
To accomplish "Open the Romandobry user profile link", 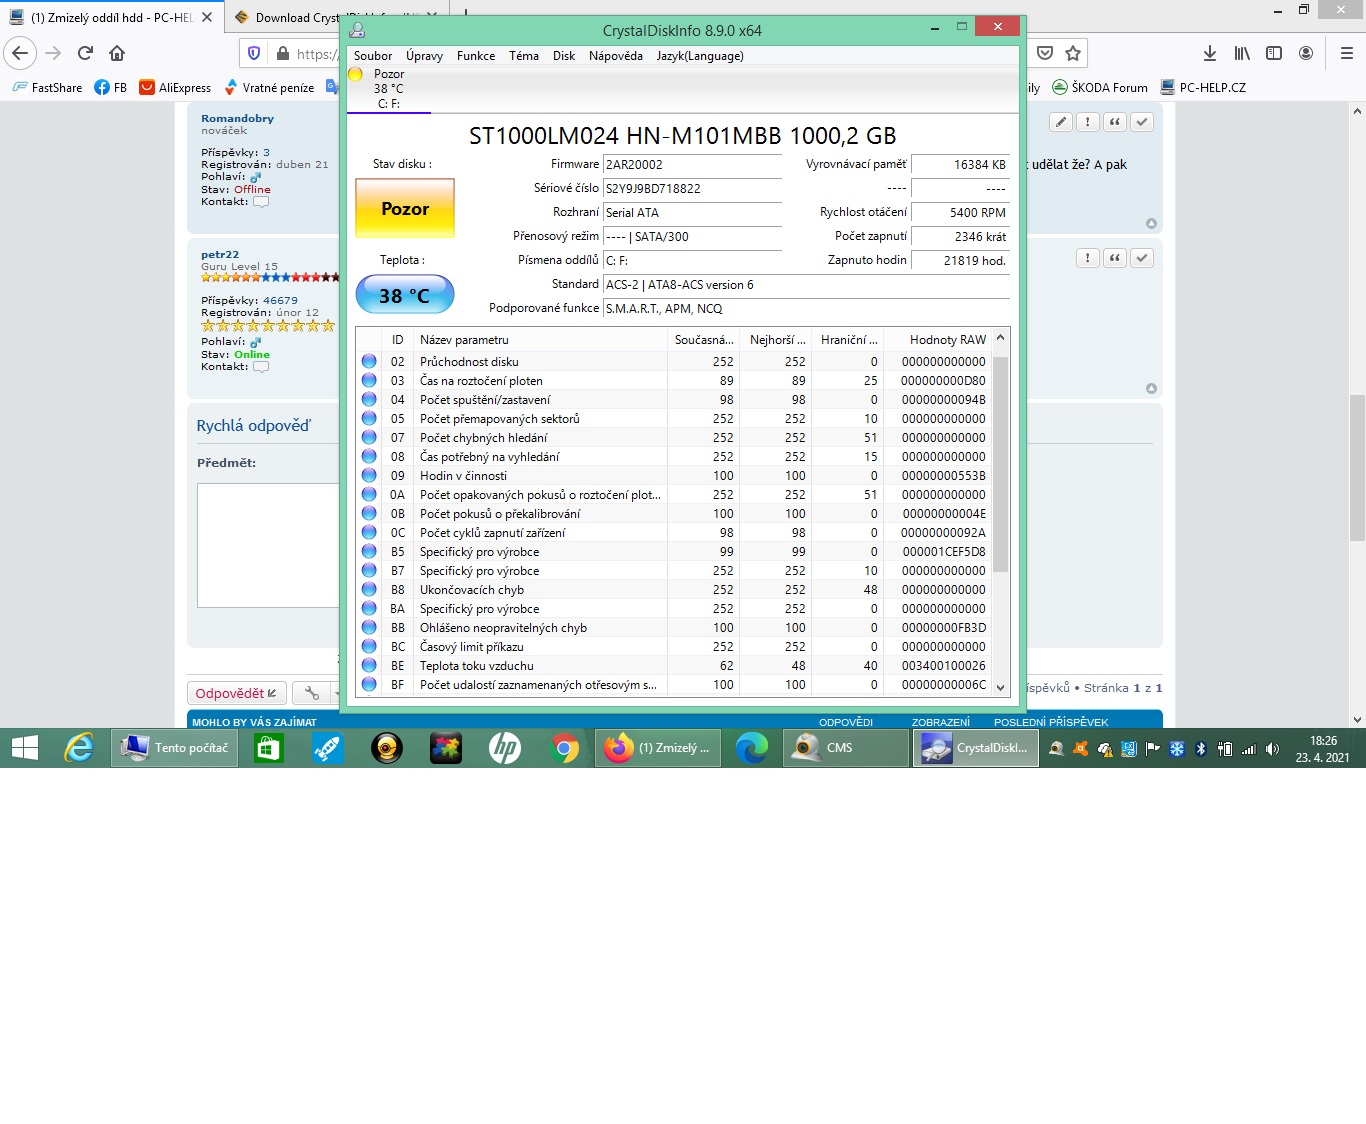I will click(x=237, y=118).
